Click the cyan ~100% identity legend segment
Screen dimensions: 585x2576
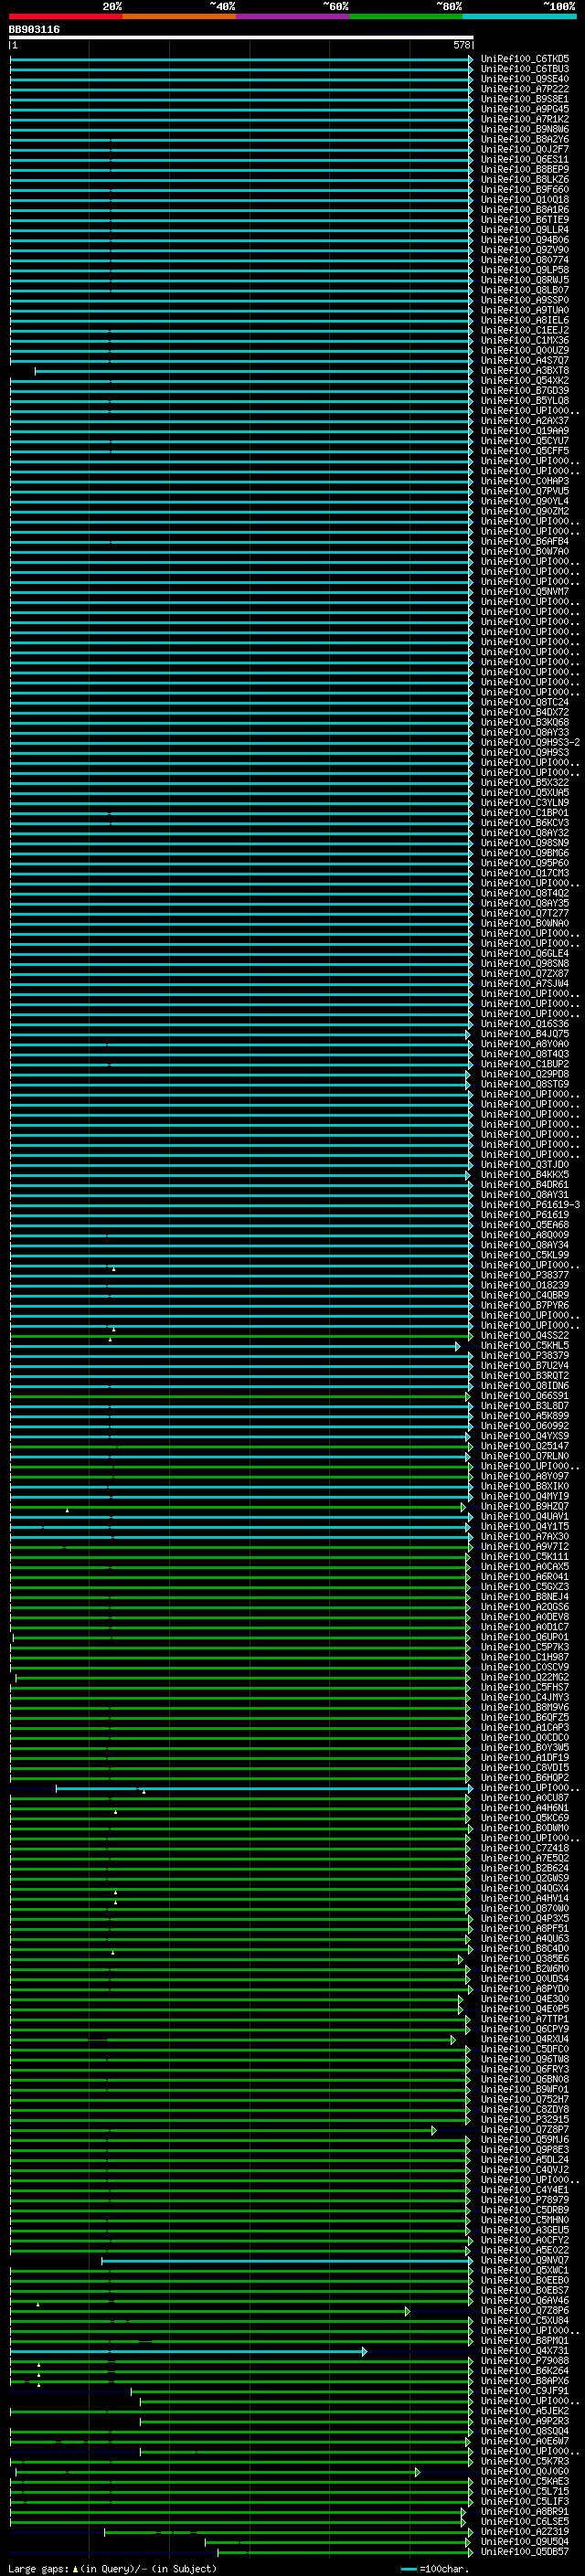[x=520, y=16]
